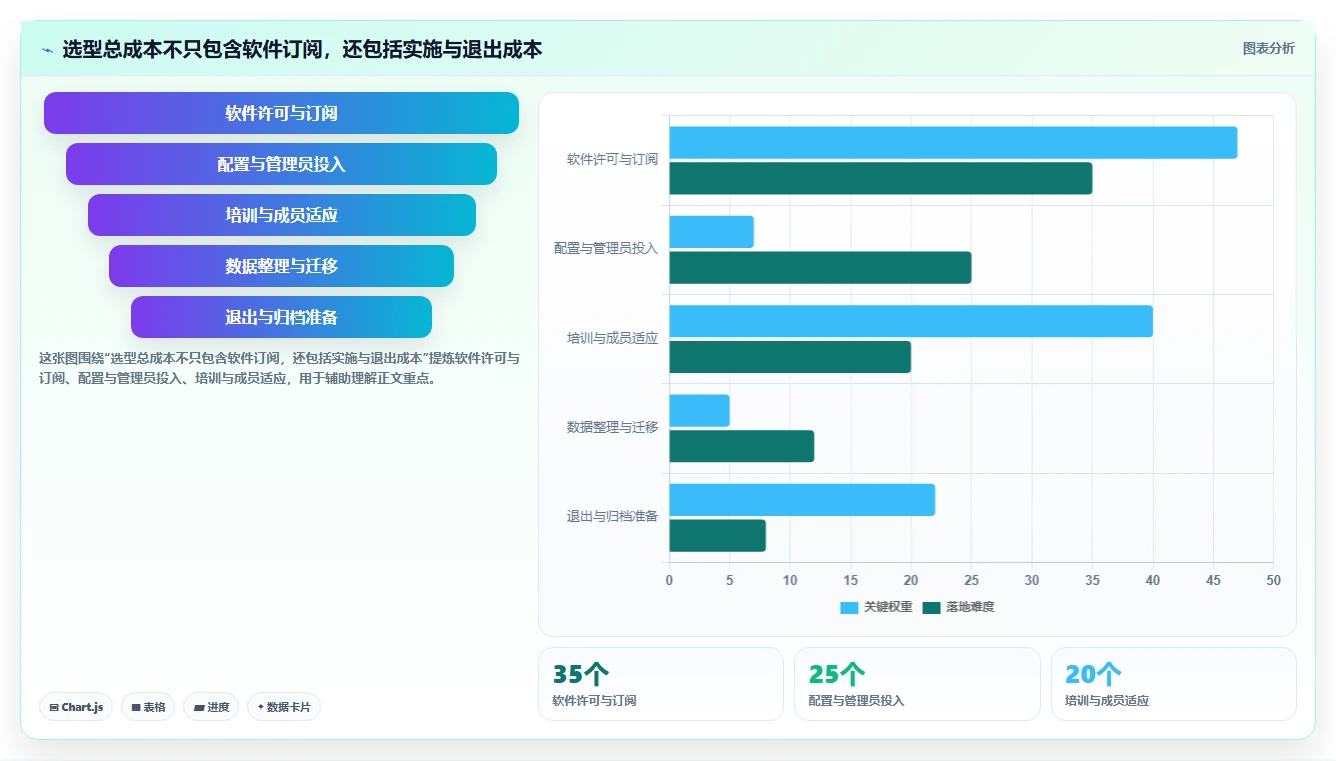The width and height of the screenshot is (1336, 761).
Task: Click the 进度 tag chip
Action: pyautogui.click(x=211, y=707)
